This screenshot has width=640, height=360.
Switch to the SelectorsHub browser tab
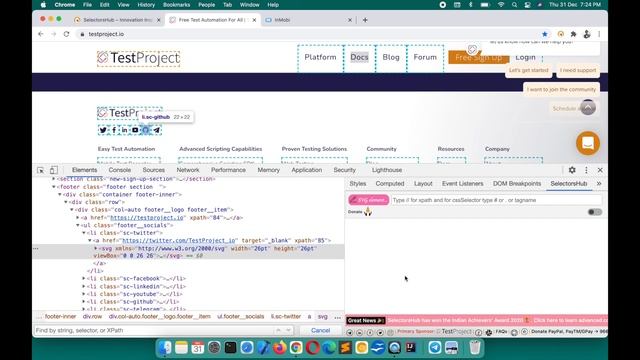coord(117,20)
